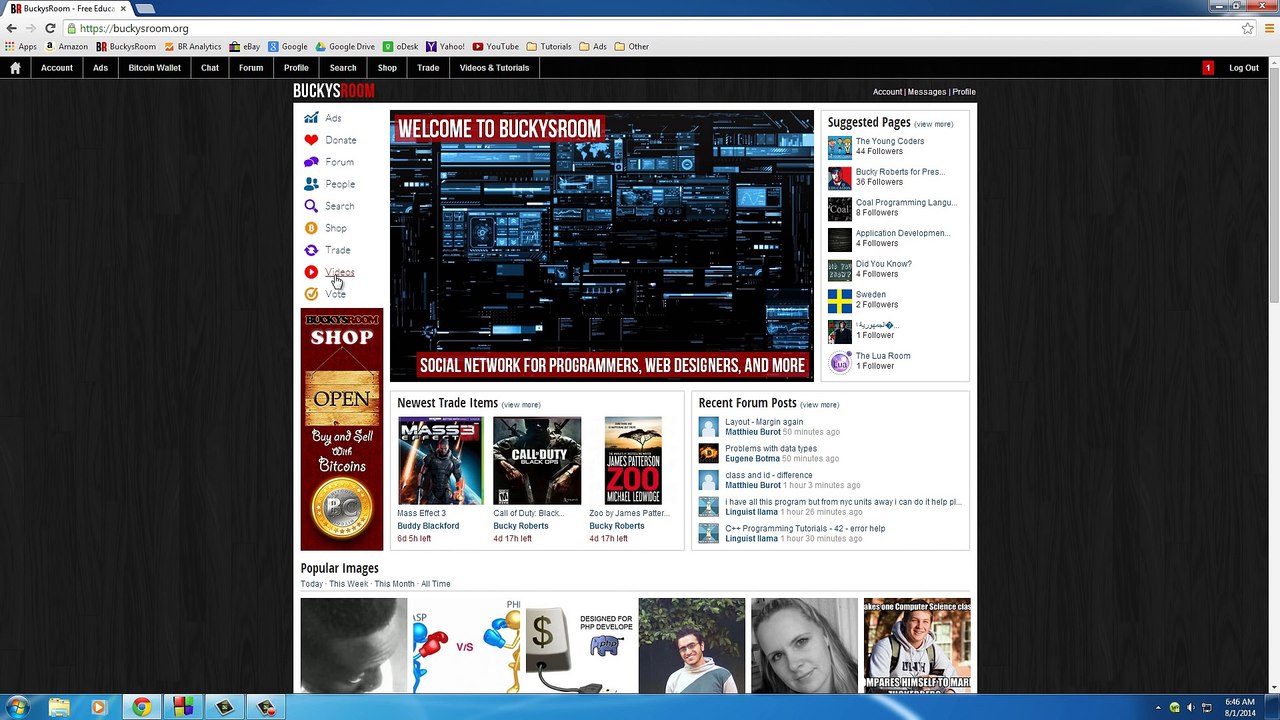Open the Coal Programming Language page
This screenshot has height=720, width=1280.
coord(906,203)
